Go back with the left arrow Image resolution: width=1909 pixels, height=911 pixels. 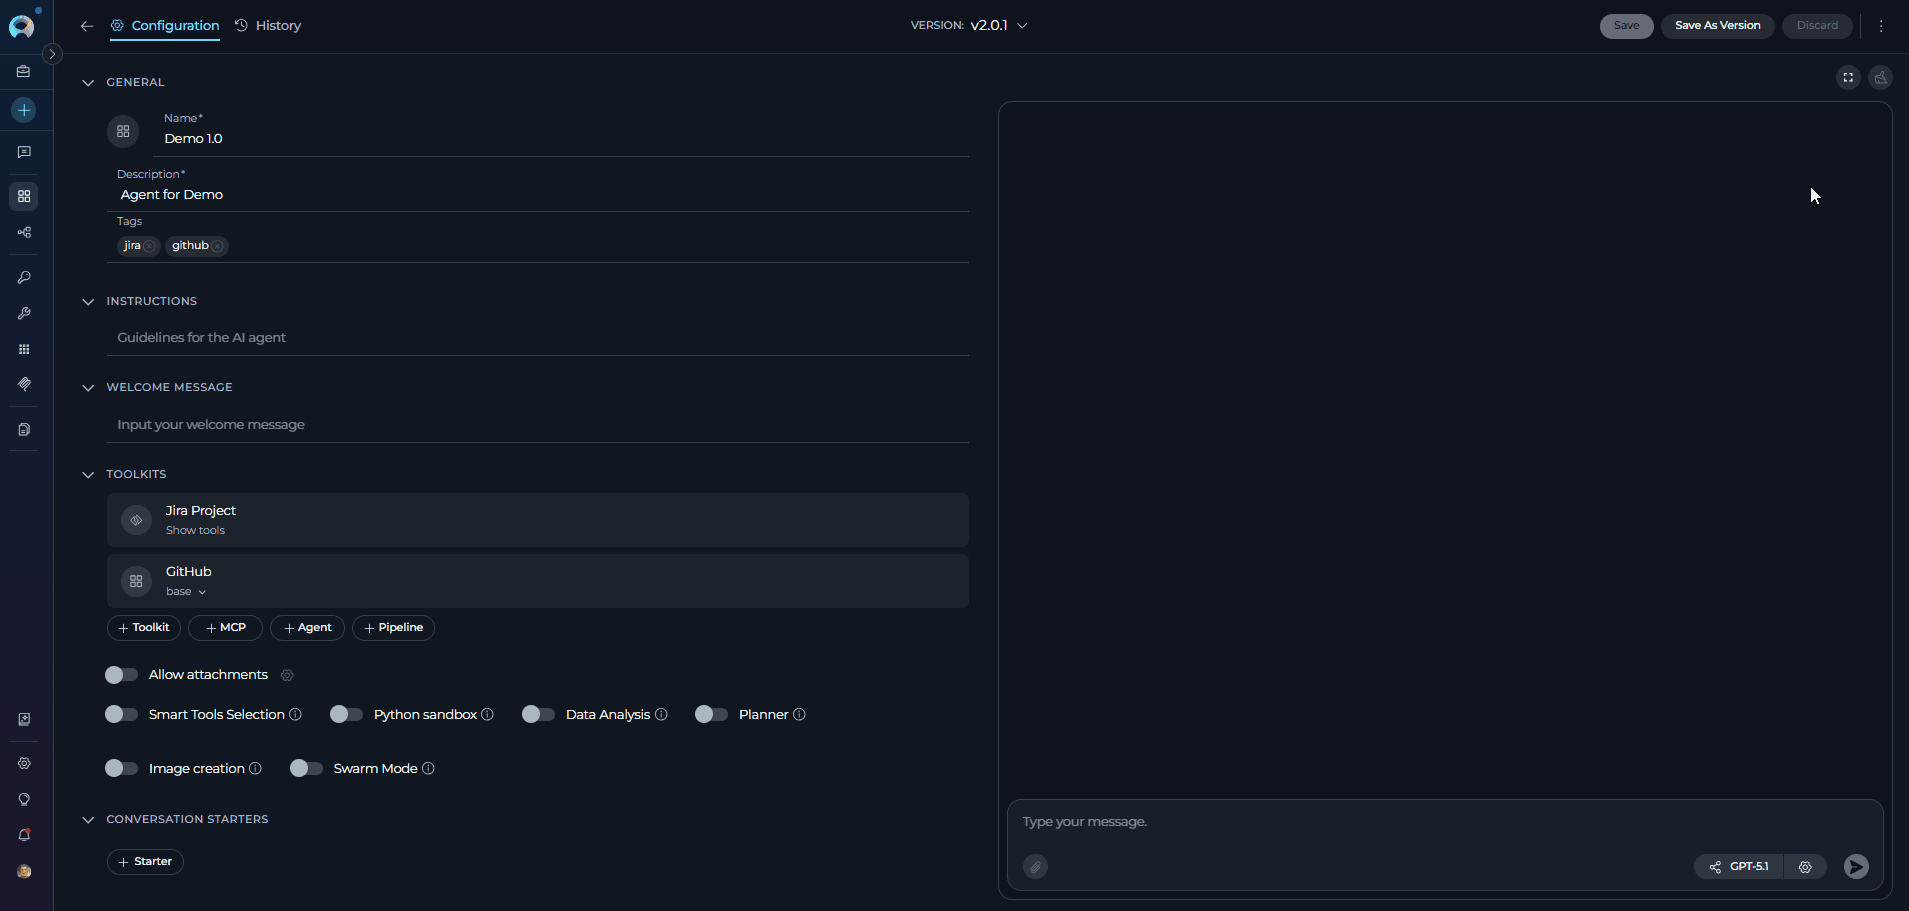pos(87,26)
